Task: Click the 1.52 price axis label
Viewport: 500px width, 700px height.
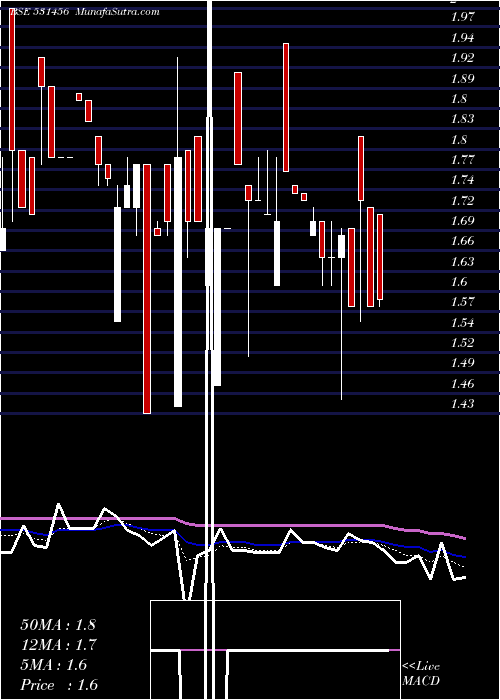Action: [462, 343]
